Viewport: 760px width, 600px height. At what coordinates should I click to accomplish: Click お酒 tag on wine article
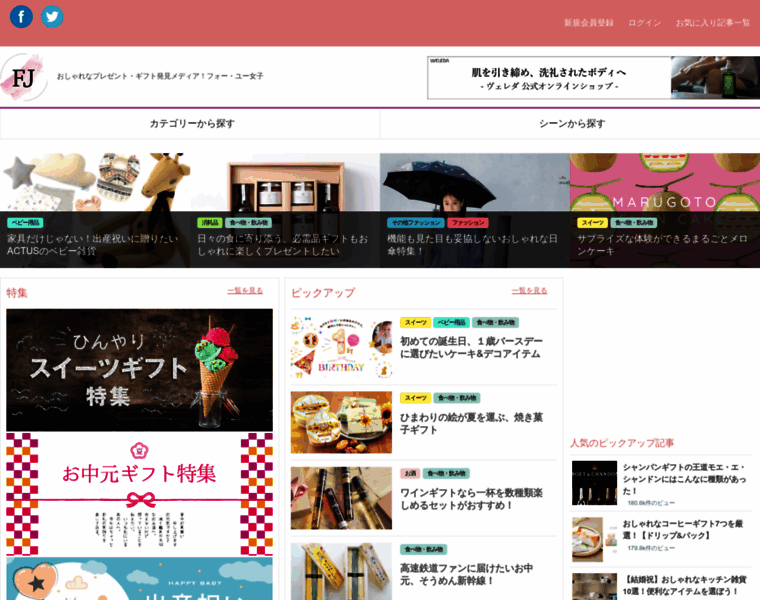(x=410, y=474)
